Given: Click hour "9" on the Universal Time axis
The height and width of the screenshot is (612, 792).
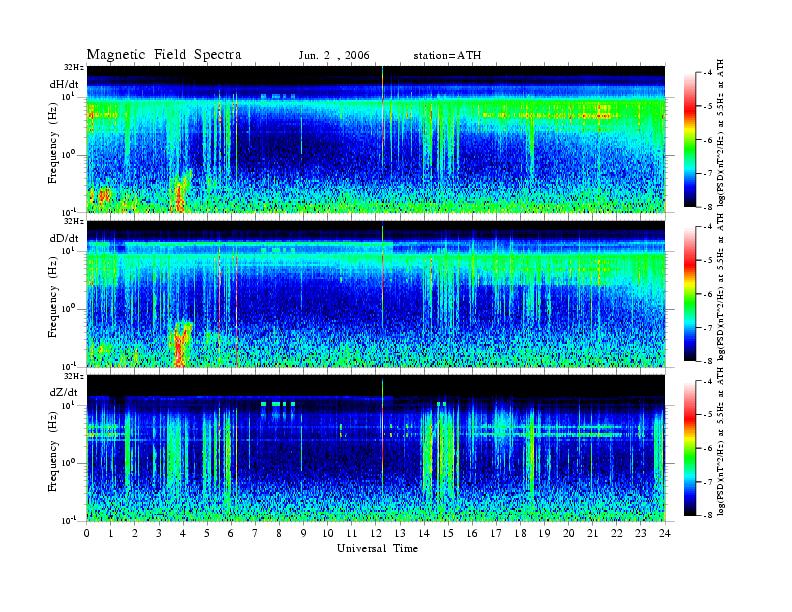Looking at the screenshot, I should (304, 533).
